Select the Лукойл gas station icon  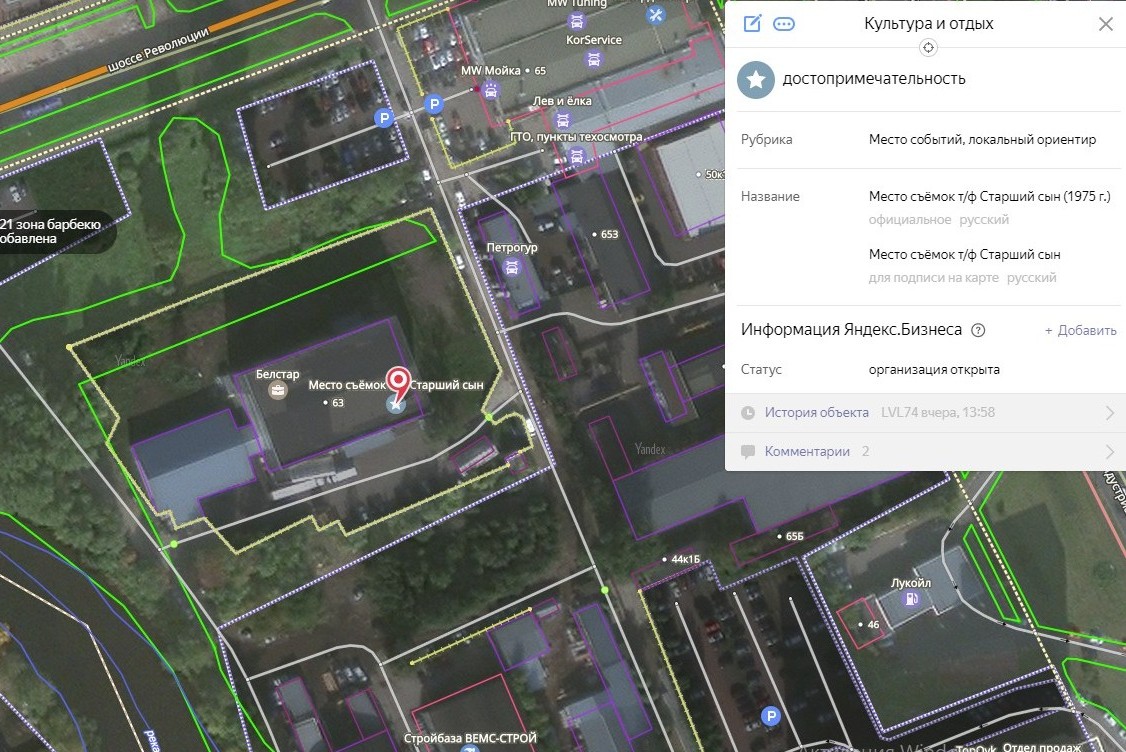(x=911, y=599)
